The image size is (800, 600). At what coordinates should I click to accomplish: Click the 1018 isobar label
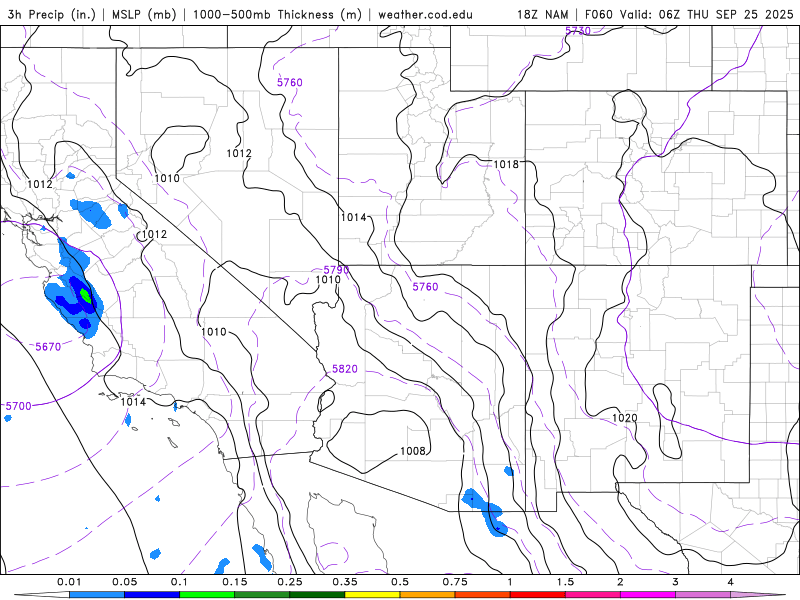[506, 164]
